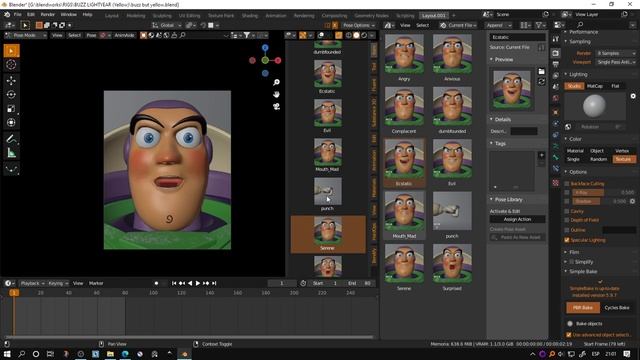Click the PBR Bake button
Image resolution: width=640 pixels, height=360 pixels.
click(x=582, y=307)
